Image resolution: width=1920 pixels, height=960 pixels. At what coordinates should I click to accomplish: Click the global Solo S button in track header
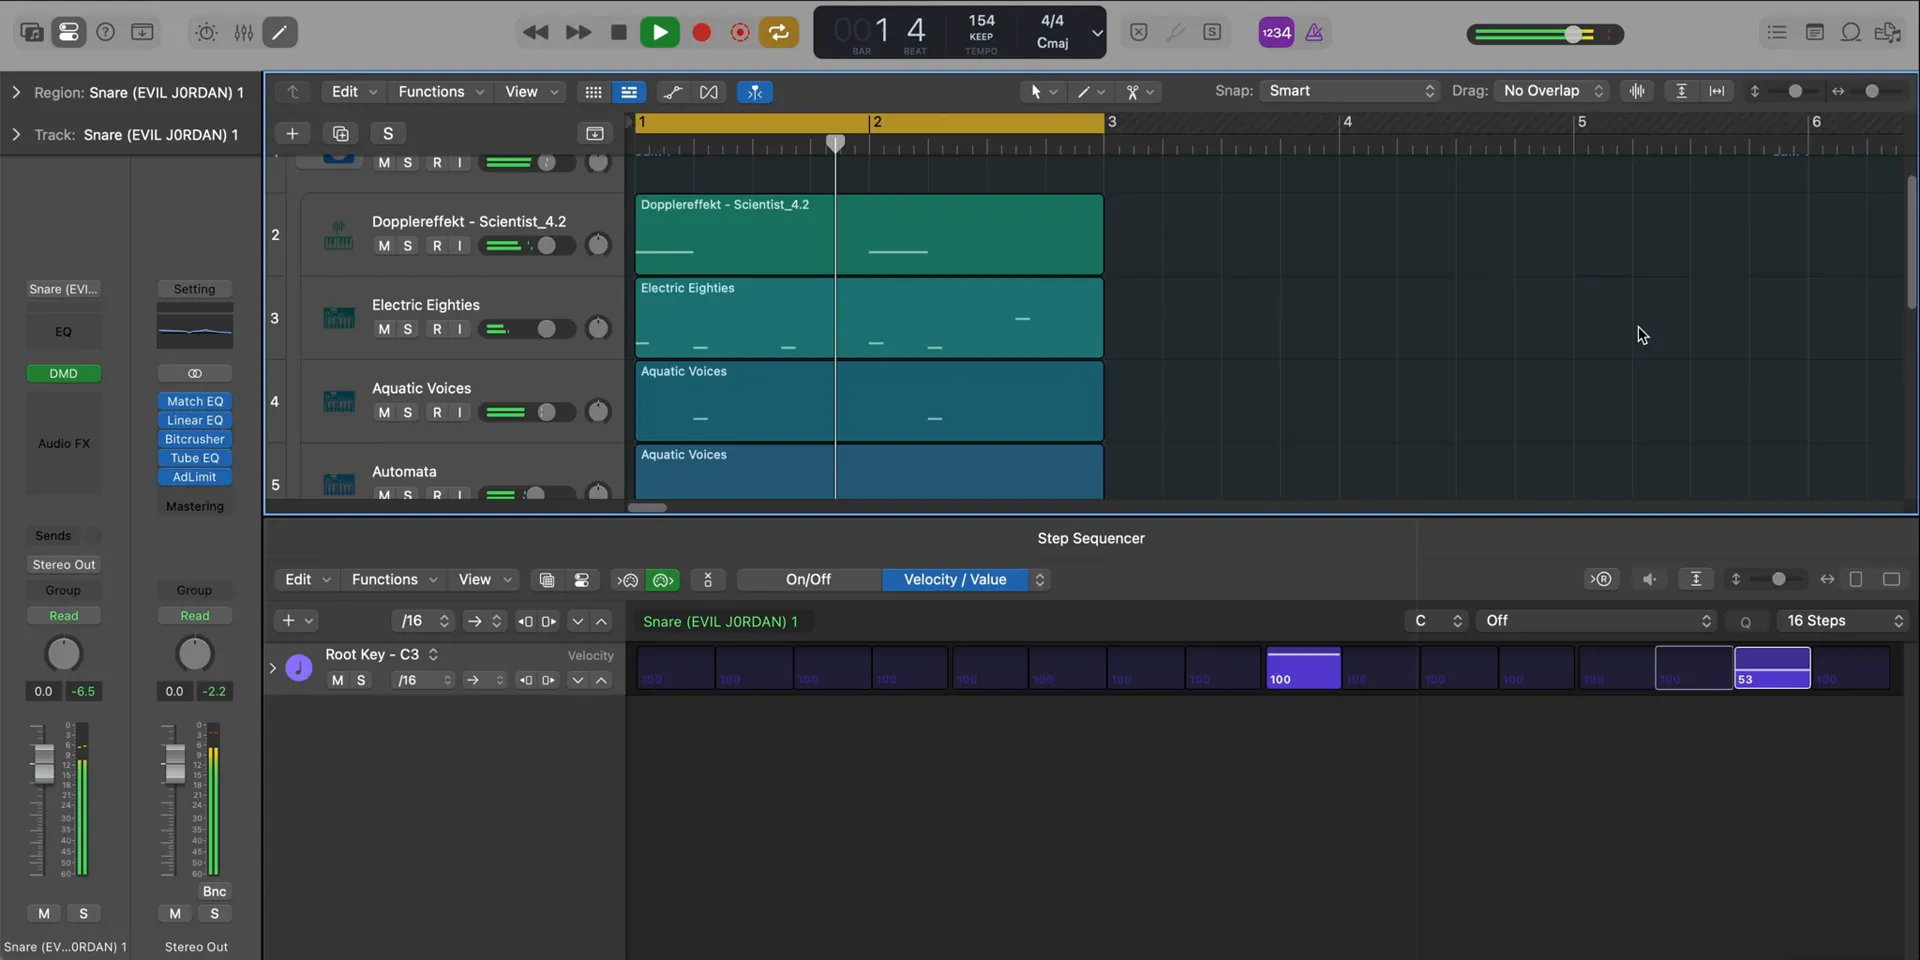pyautogui.click(x=388, y=133)
